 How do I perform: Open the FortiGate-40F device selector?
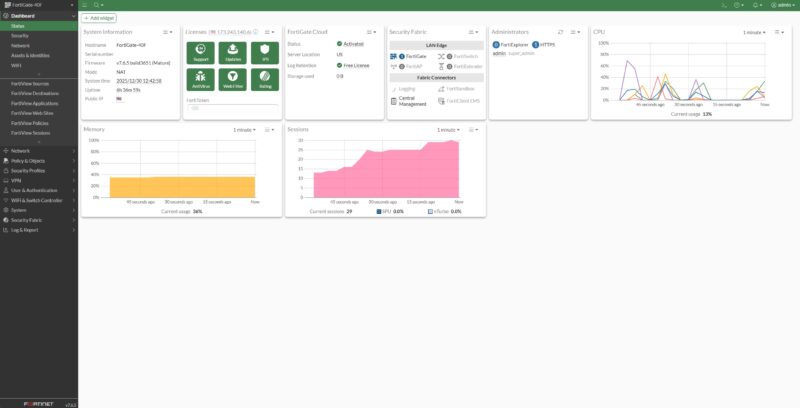(x=39, y=5)
